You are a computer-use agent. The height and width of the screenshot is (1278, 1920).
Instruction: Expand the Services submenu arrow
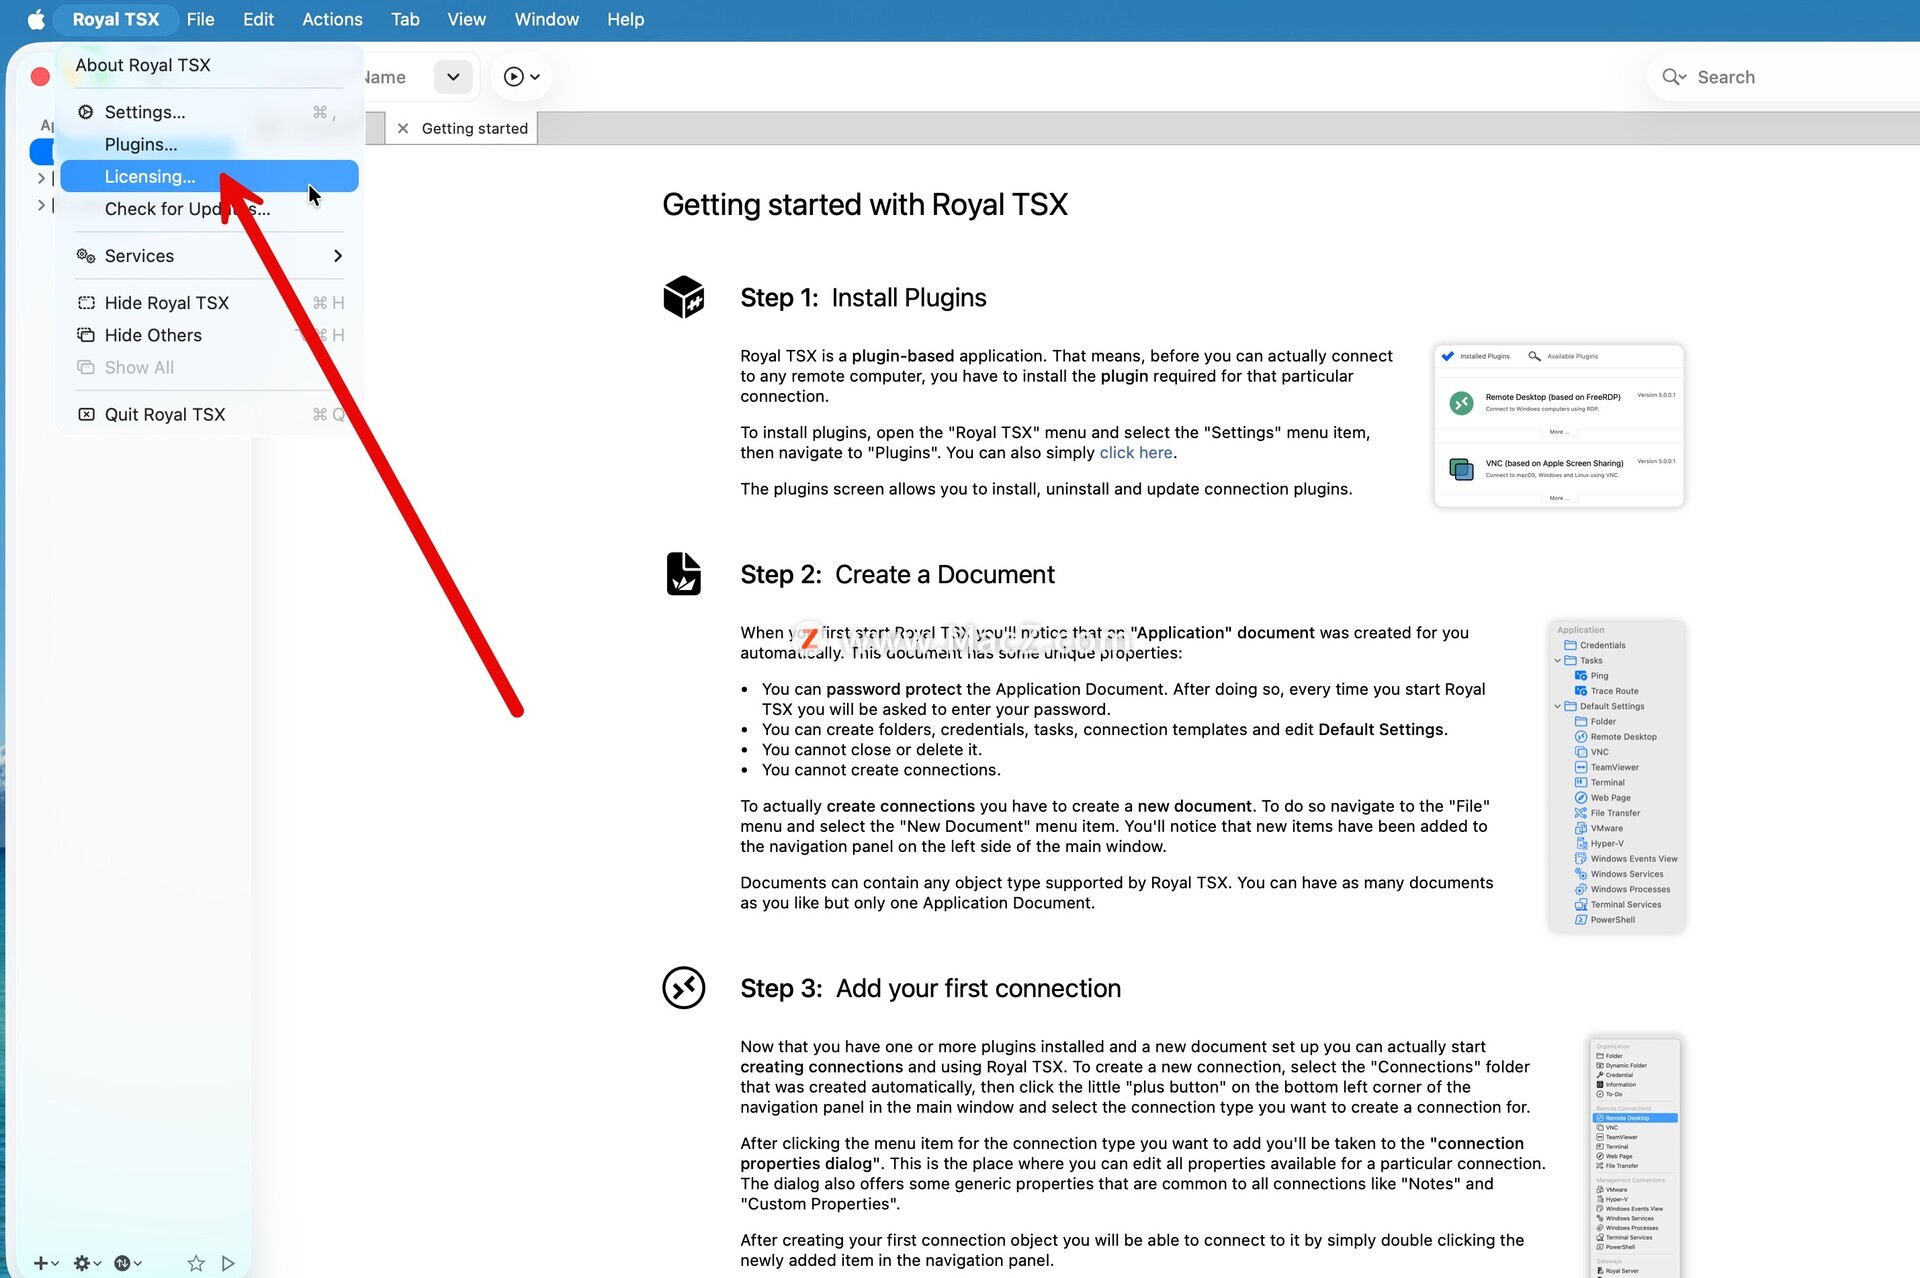tap(338, 256)
